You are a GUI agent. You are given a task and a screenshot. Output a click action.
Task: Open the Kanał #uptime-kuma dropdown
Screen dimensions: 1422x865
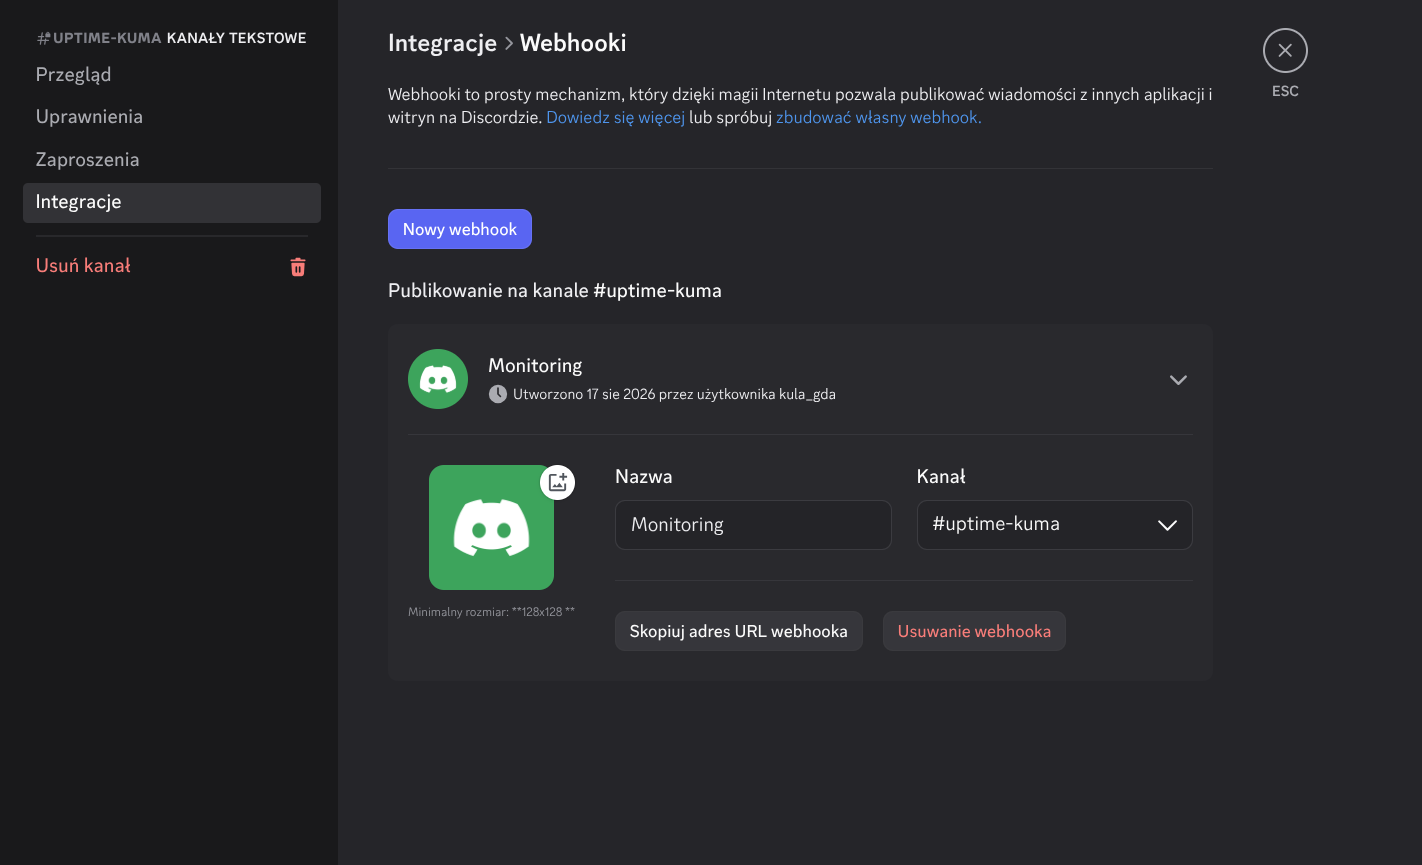tap(1054, 525)
